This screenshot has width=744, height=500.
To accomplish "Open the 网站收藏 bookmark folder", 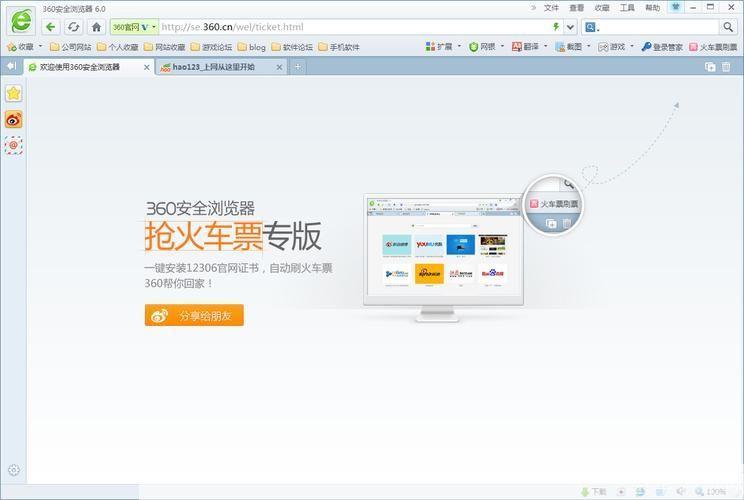I will [x=164, y=47].
